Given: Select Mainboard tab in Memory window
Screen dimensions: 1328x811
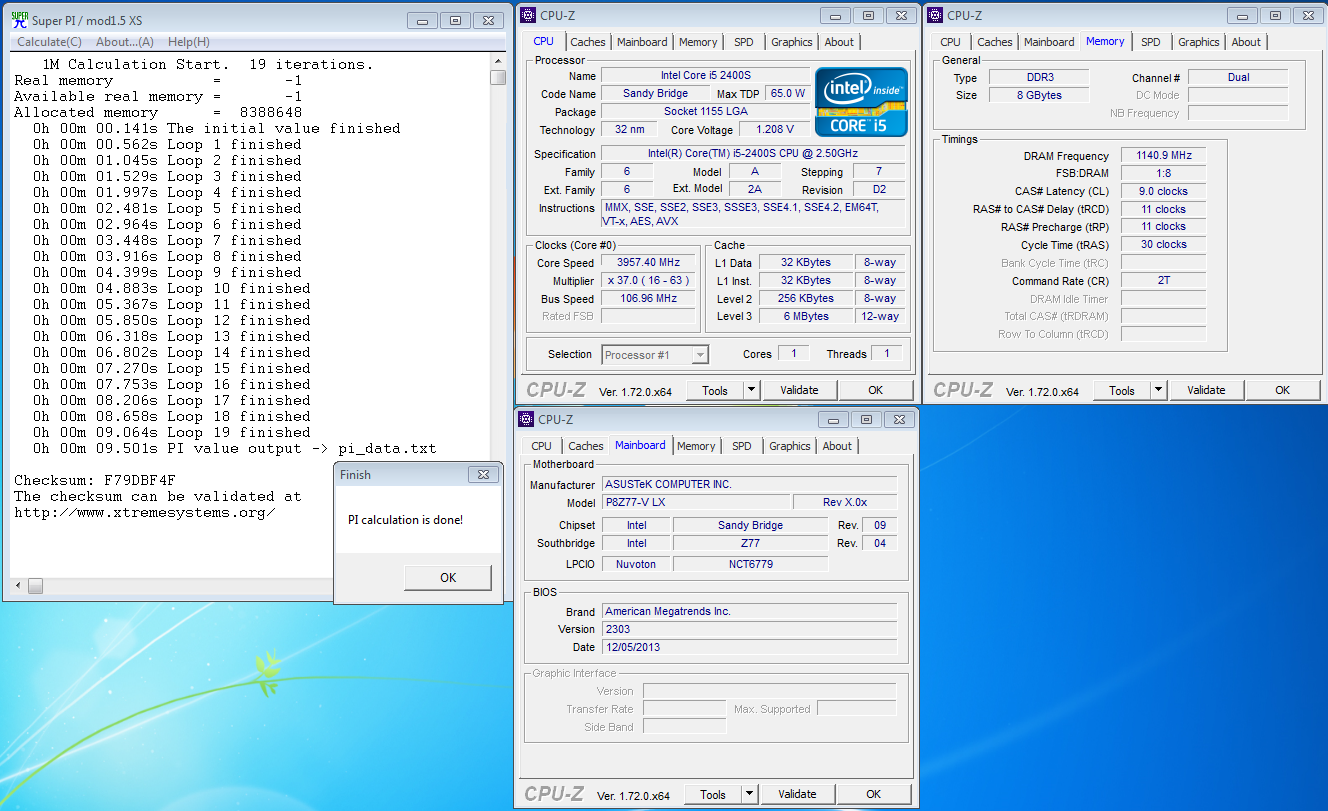Looking at the screenshot, I should point(1049,42).
